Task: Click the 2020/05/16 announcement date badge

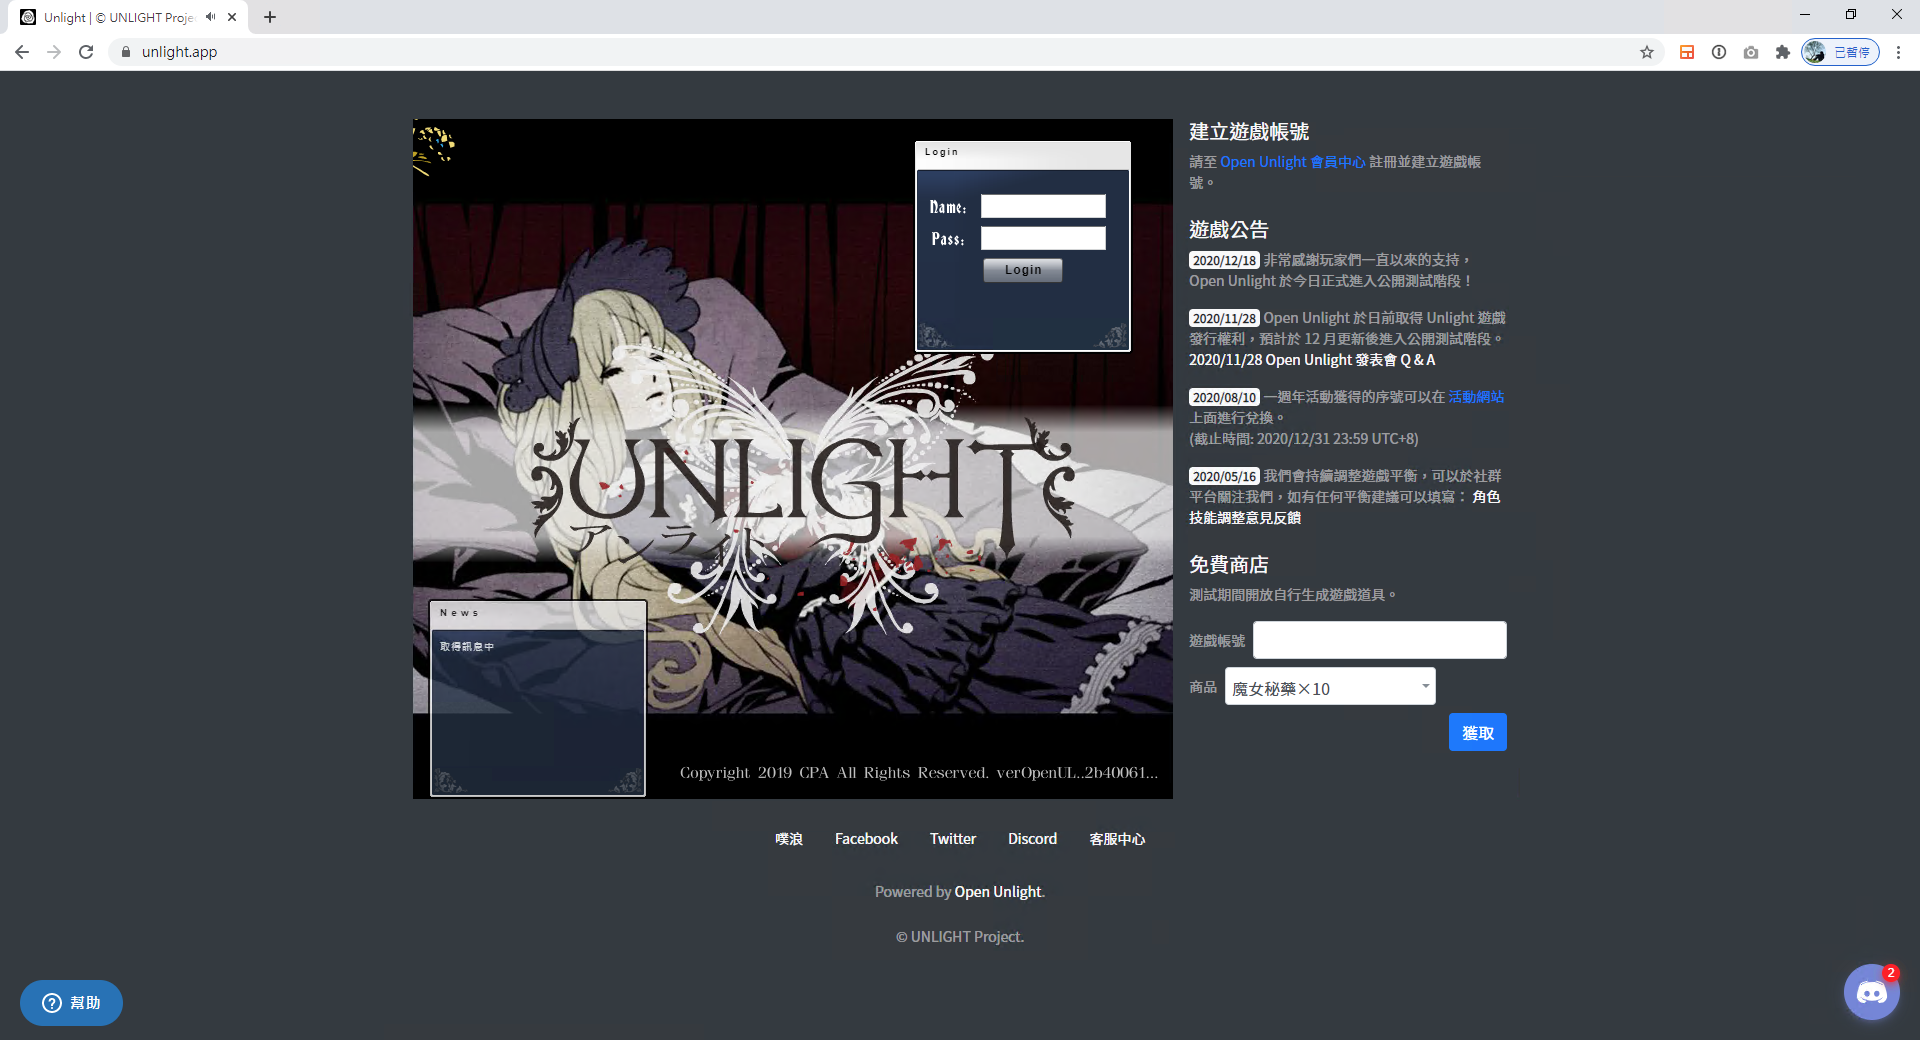Action: click(x=1224, y=476)
